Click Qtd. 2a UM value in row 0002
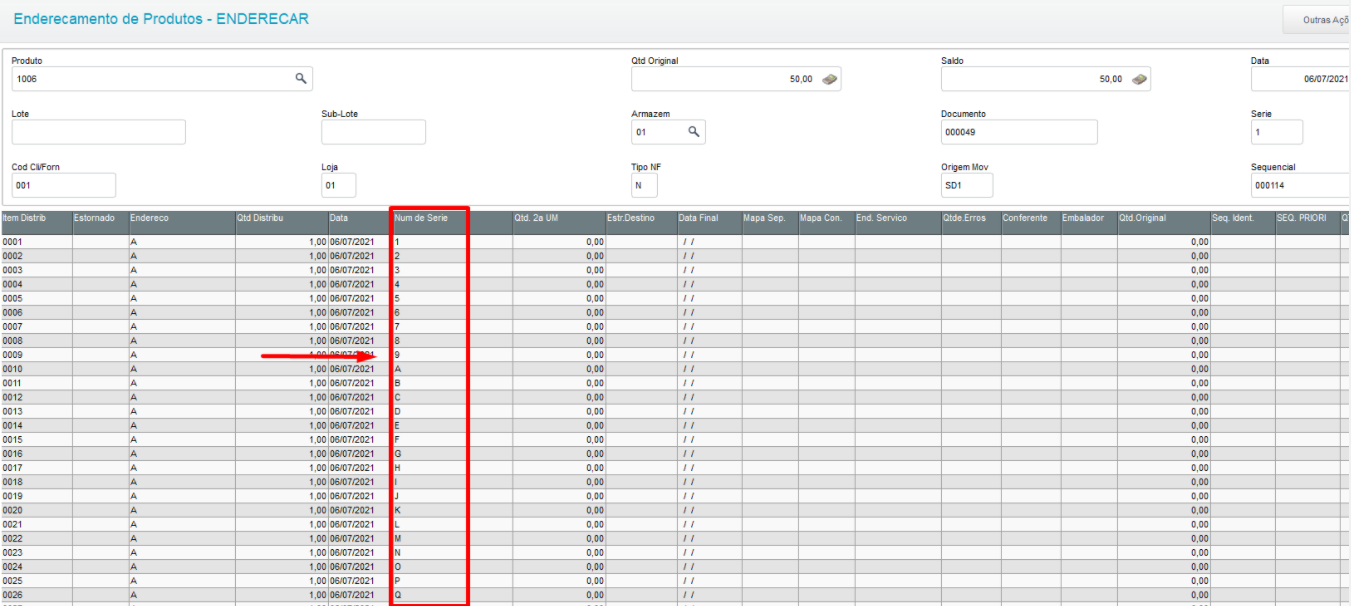Viewport: 1351px width, 606px height. (559, 256)
